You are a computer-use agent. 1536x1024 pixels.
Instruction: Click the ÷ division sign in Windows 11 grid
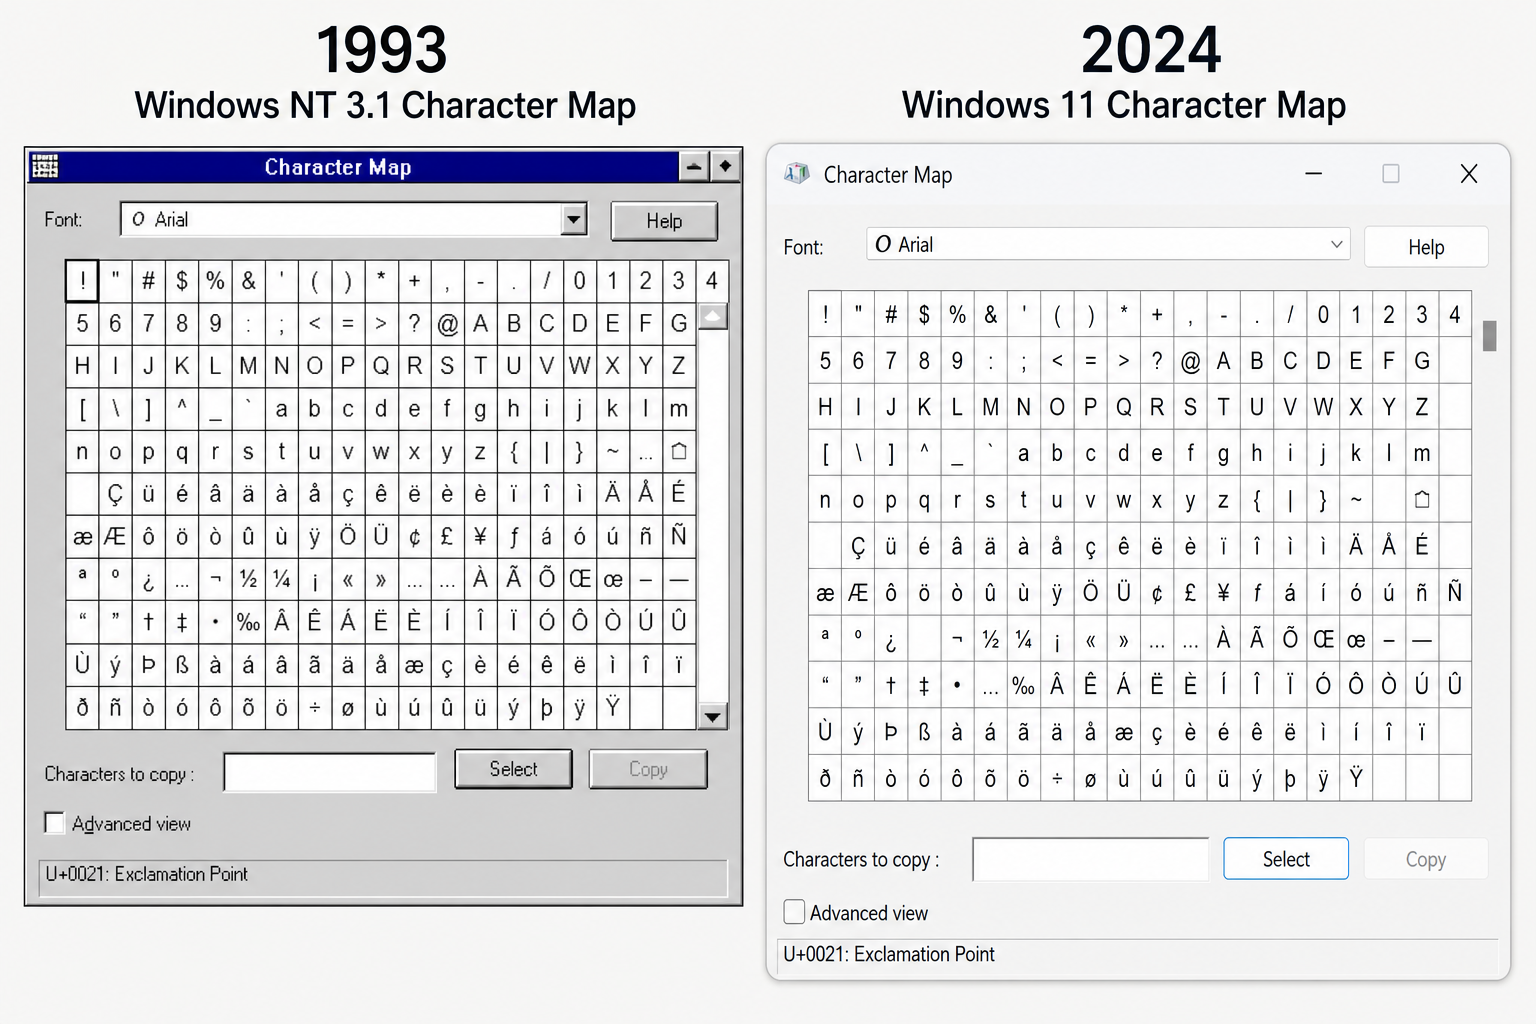pyautogui.click(x=1057, y=778)
